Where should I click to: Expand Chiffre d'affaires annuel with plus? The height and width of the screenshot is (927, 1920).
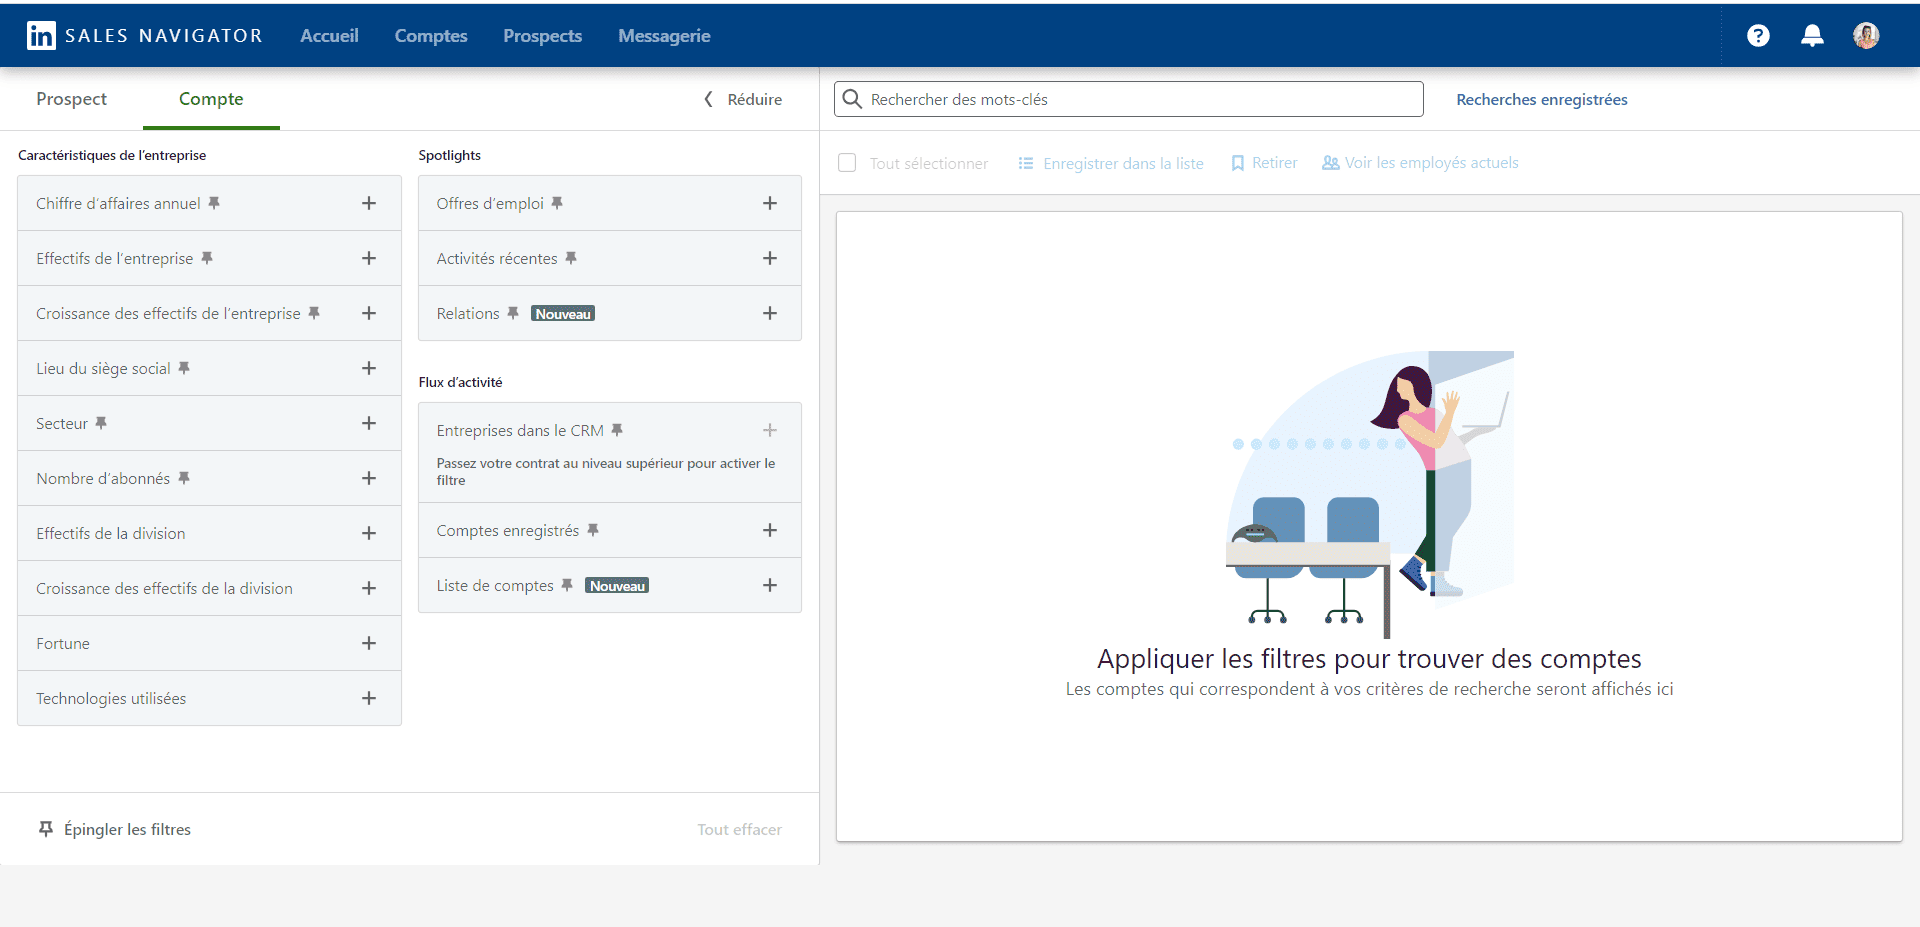pos(369,203)
